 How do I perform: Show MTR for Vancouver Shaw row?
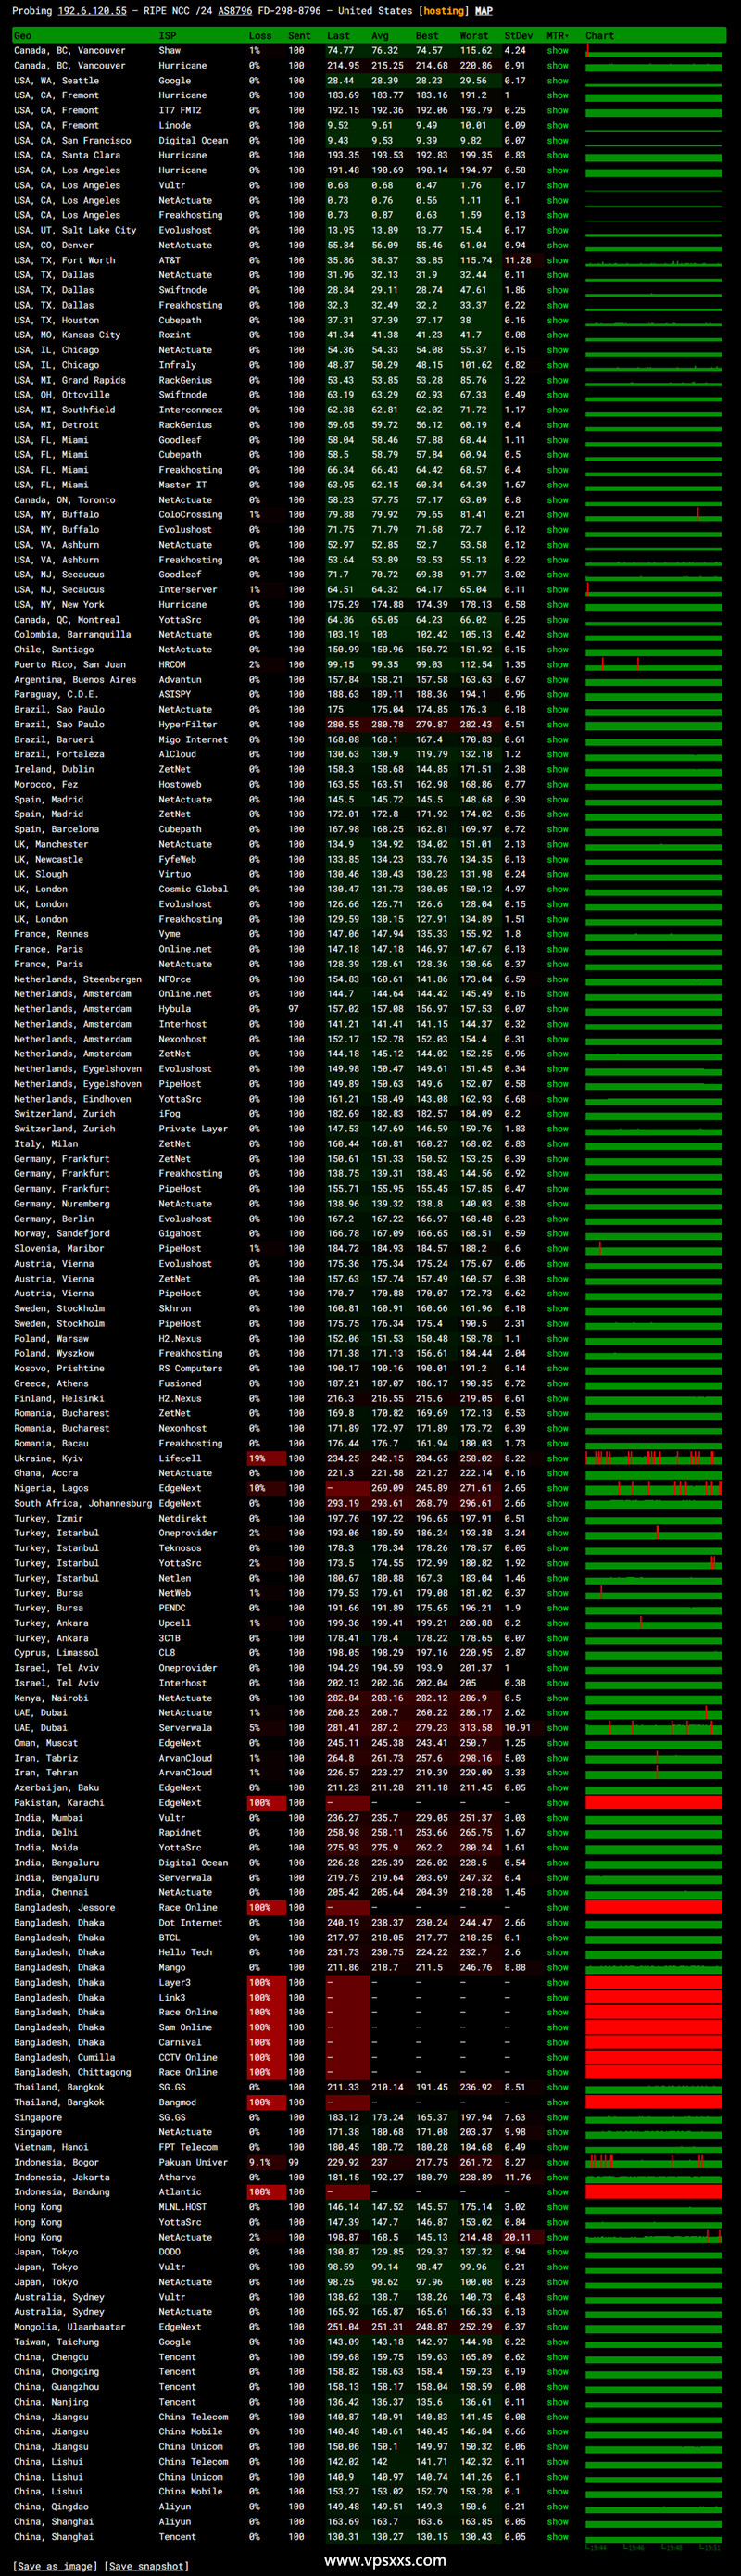click(557, 50)
